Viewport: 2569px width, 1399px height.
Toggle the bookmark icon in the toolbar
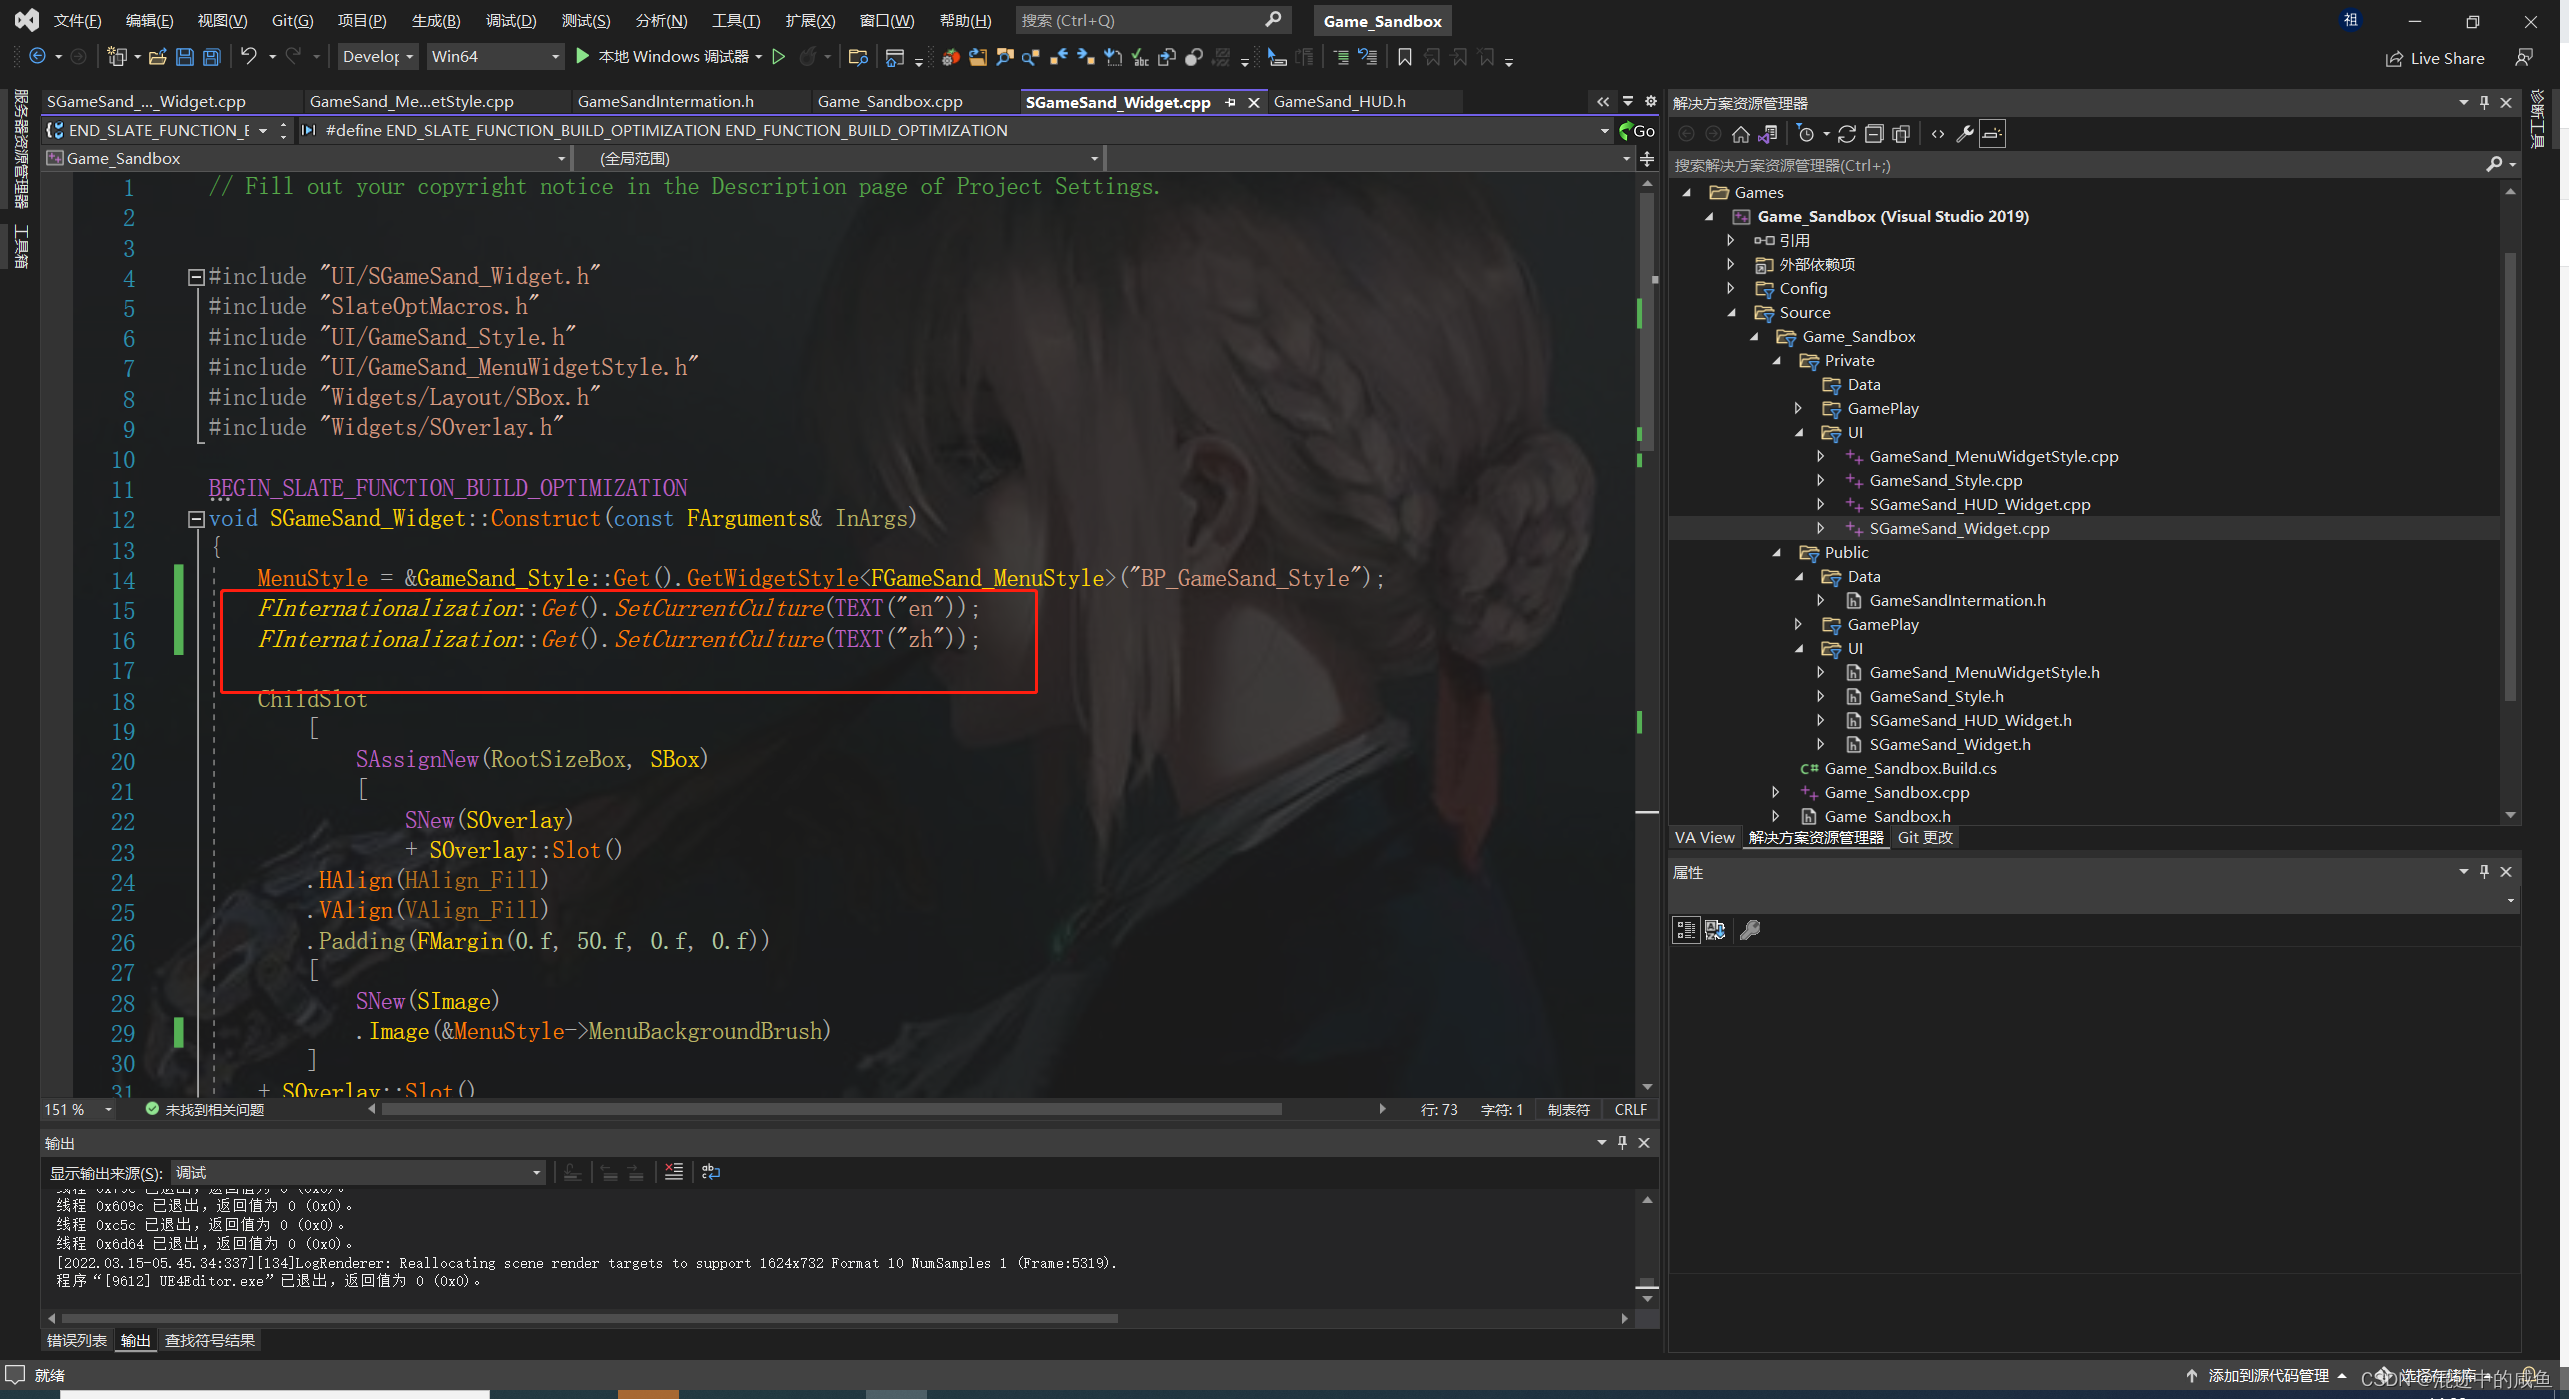click(x=1404, y=57)
